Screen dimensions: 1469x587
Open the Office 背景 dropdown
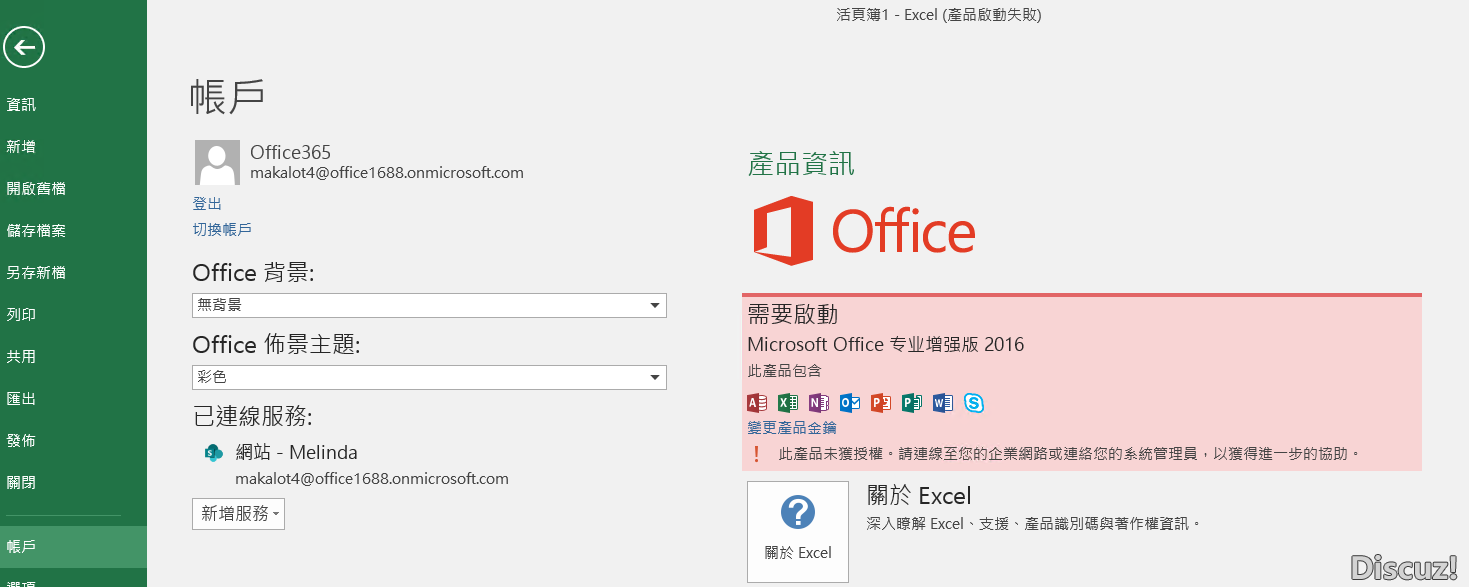tap(429, 305)
